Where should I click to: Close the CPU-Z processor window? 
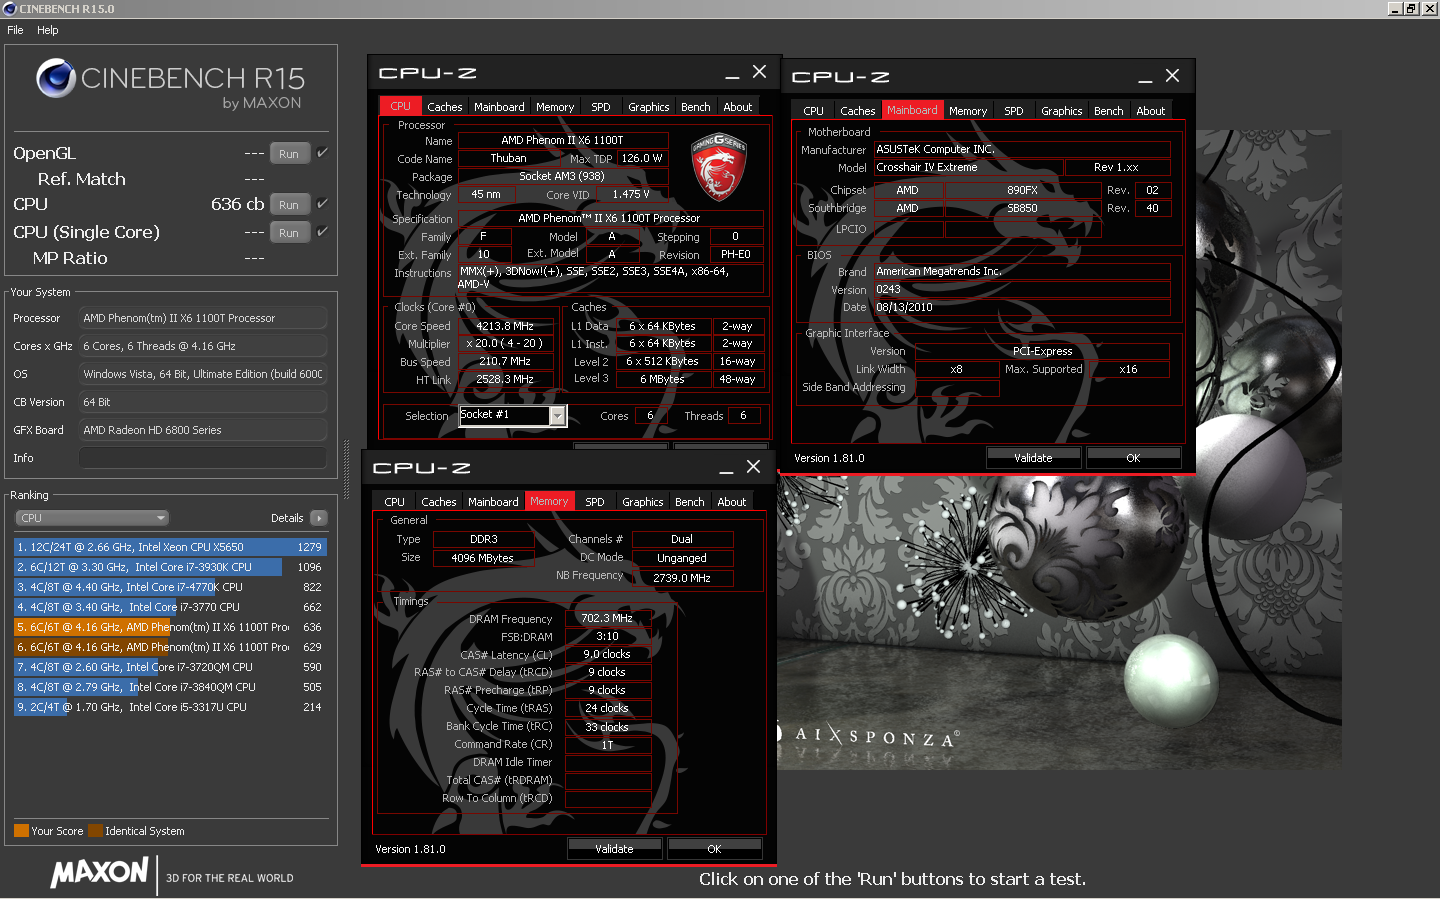[760, 72]
